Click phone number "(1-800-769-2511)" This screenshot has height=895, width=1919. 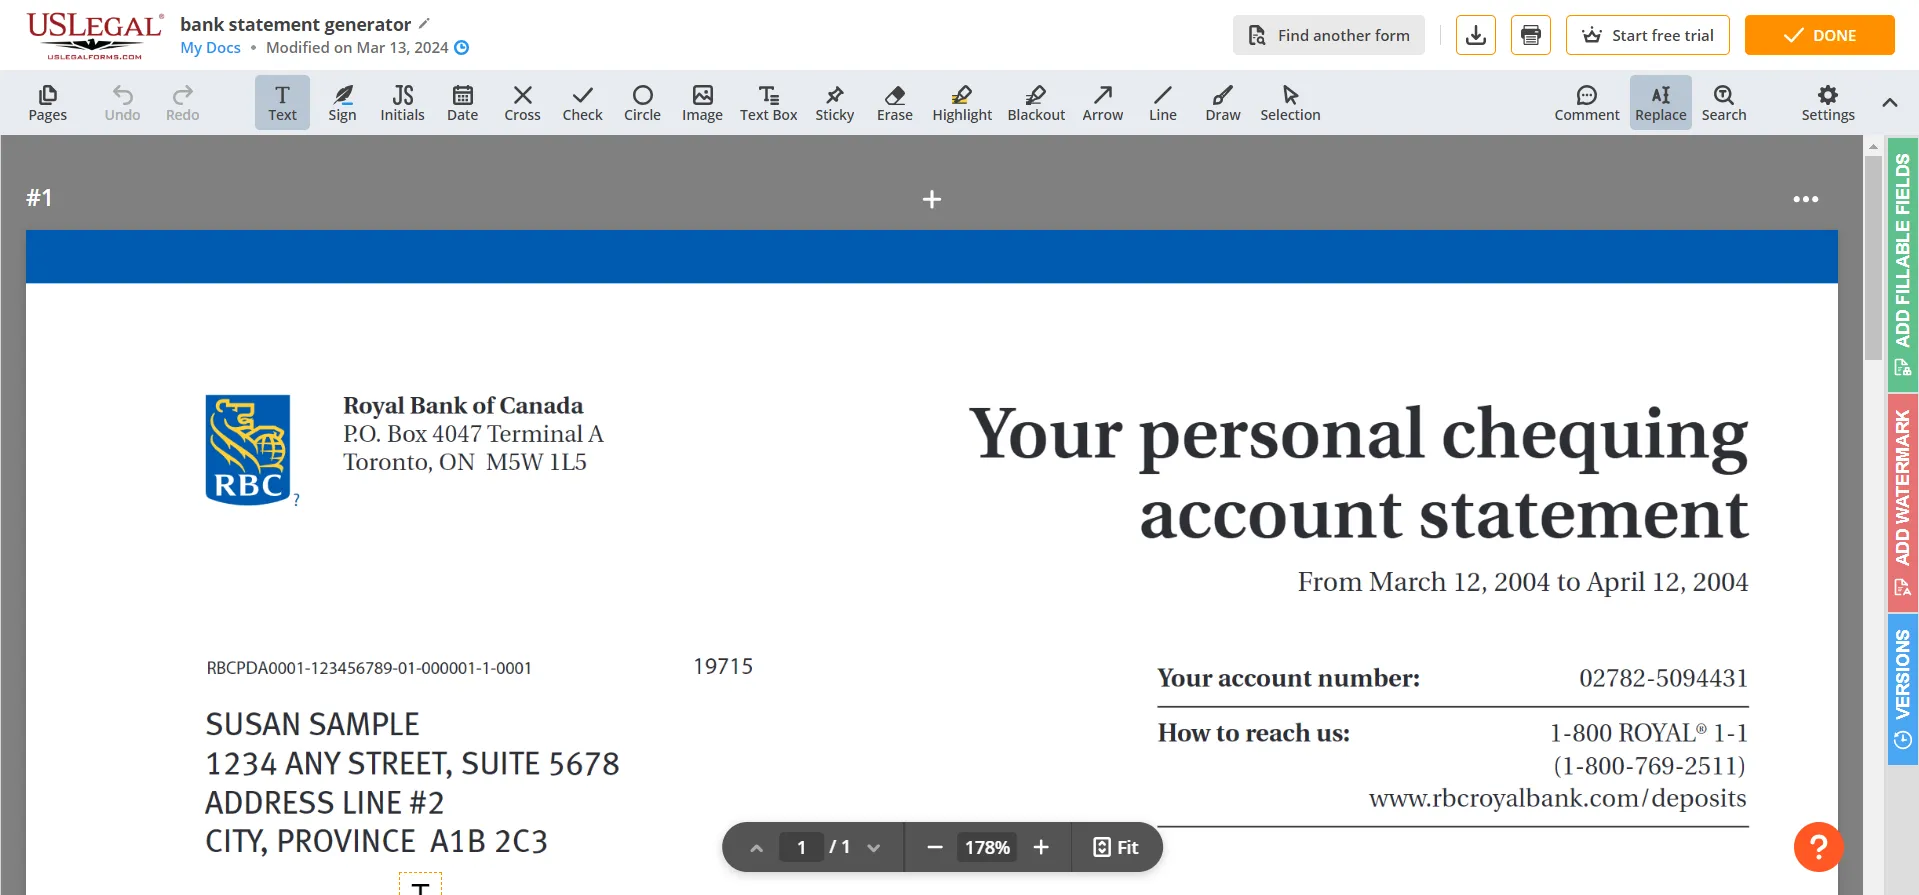[1649, 766]
